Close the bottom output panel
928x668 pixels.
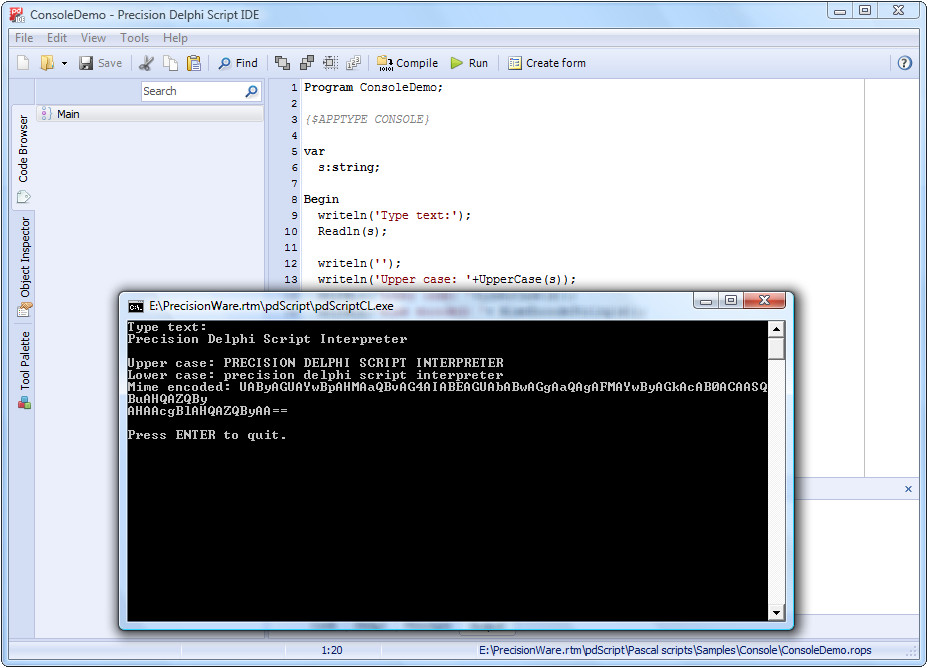[908, 489]
